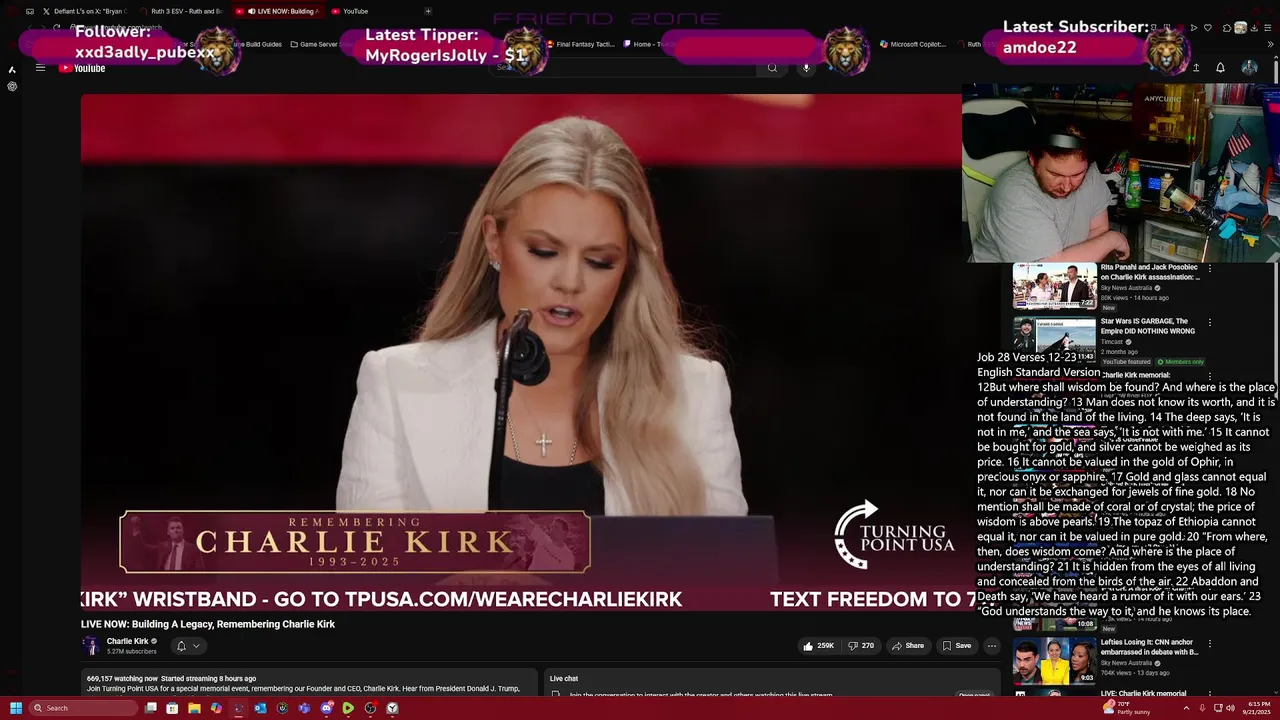Expand subscription notification bell dropdown

(x=187, y=646)
